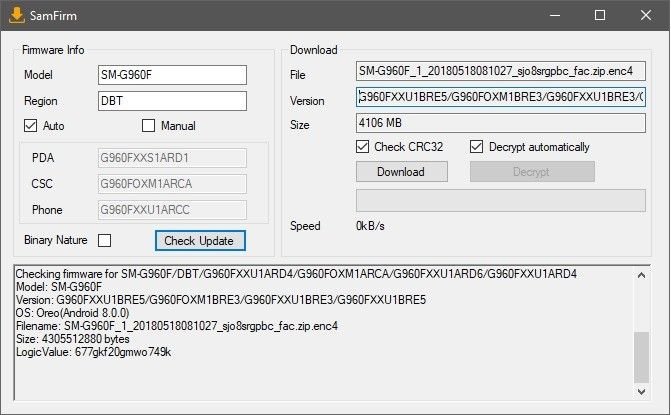671x415 pixels.
Task: Tick the Binary Nature checkbox
Action: pyautogui.click(x=104, y=240)
